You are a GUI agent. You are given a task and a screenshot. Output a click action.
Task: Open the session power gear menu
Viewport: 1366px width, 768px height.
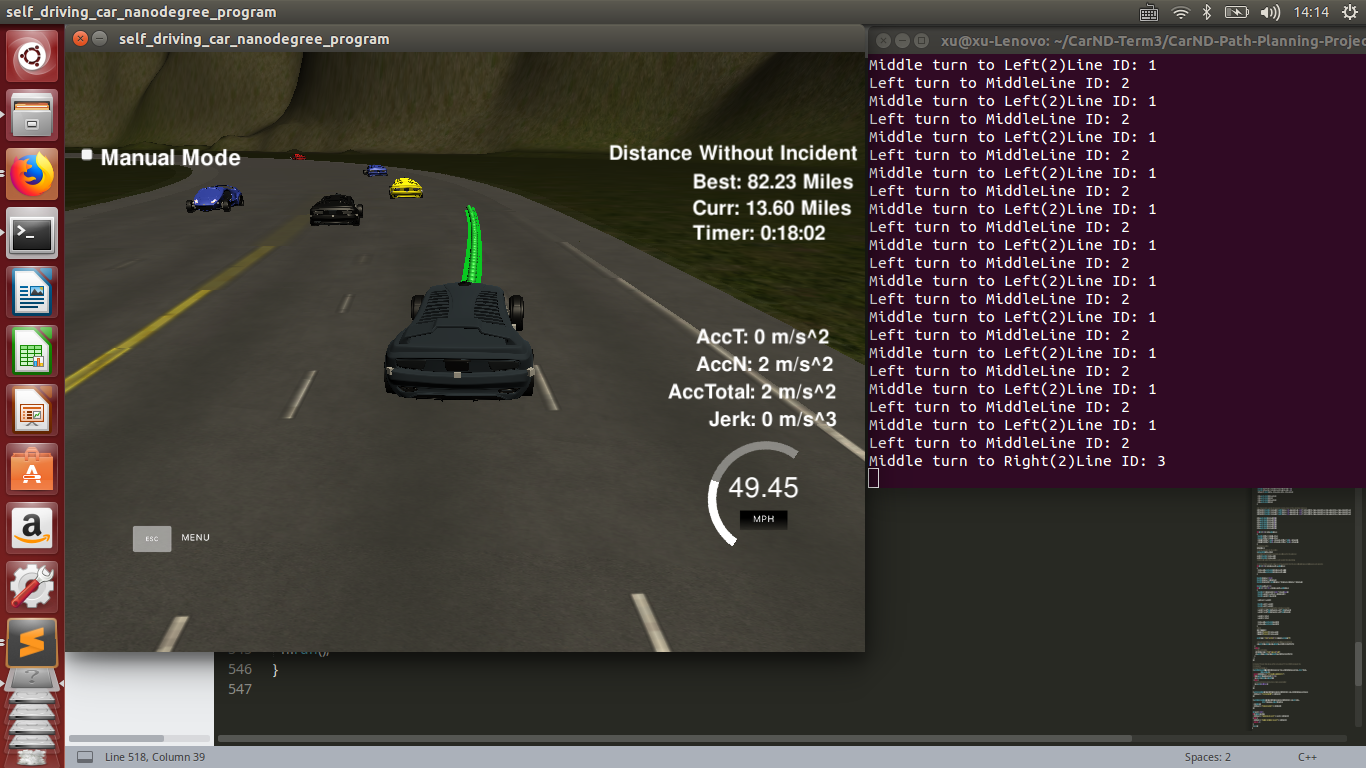pyautogui.click(x=1349, y=12)
